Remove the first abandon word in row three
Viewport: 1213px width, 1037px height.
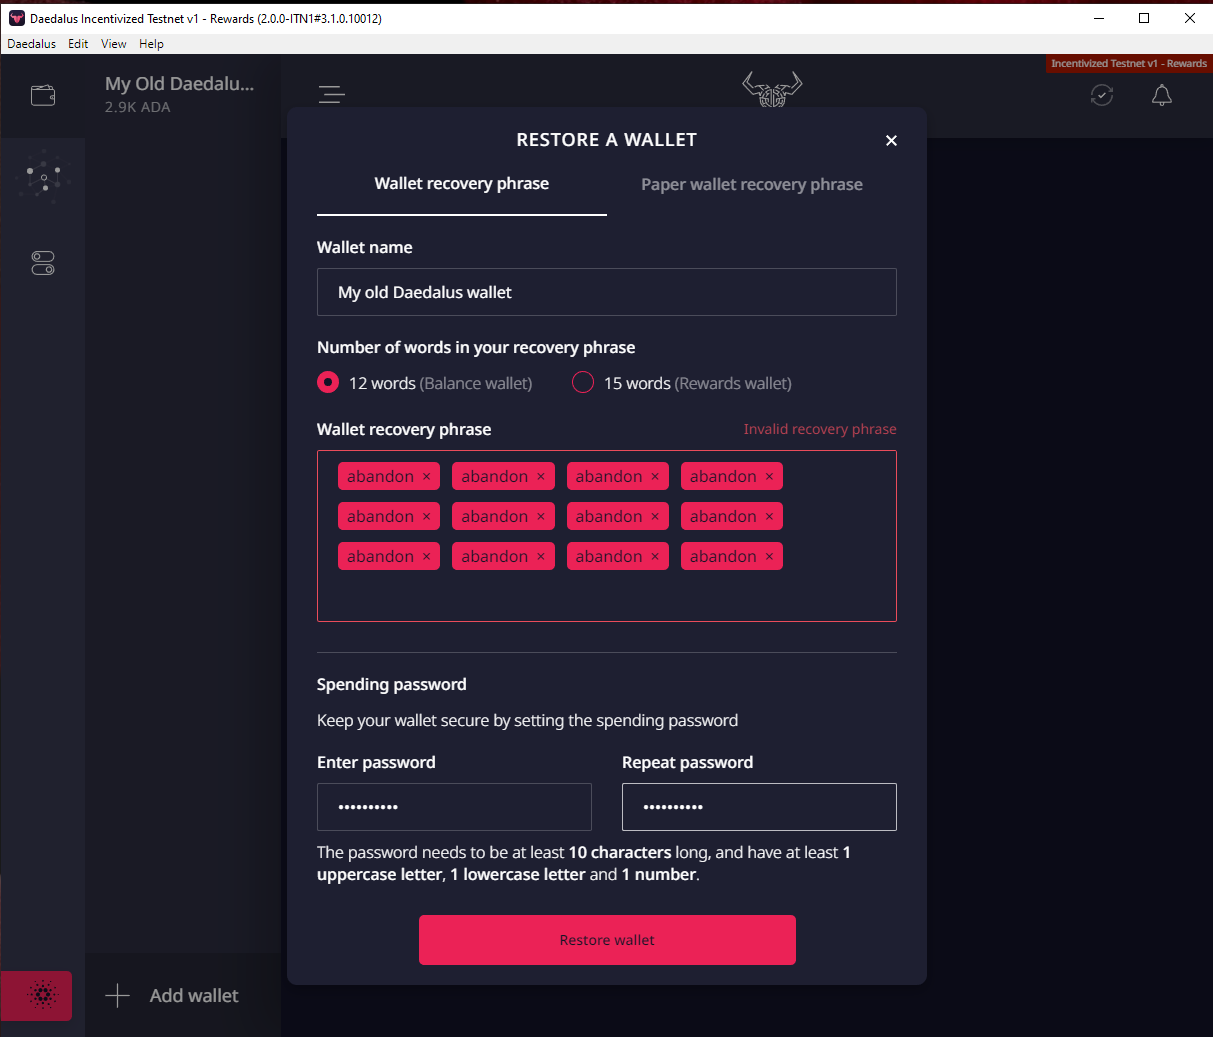426,557
